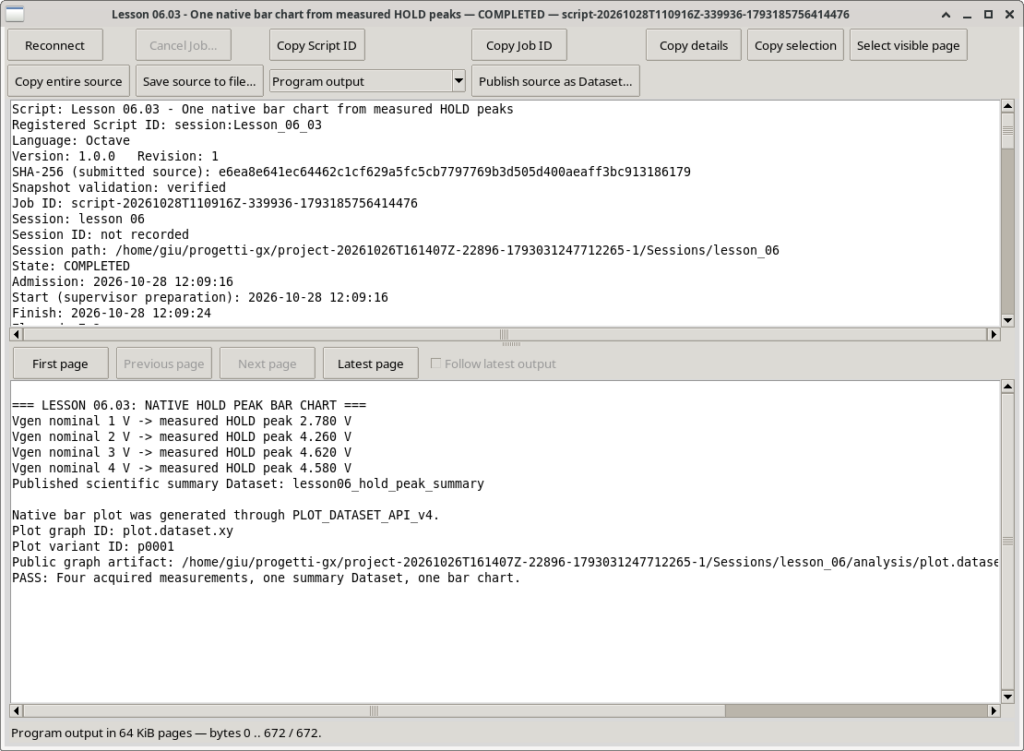Click the Next page button

267,364
